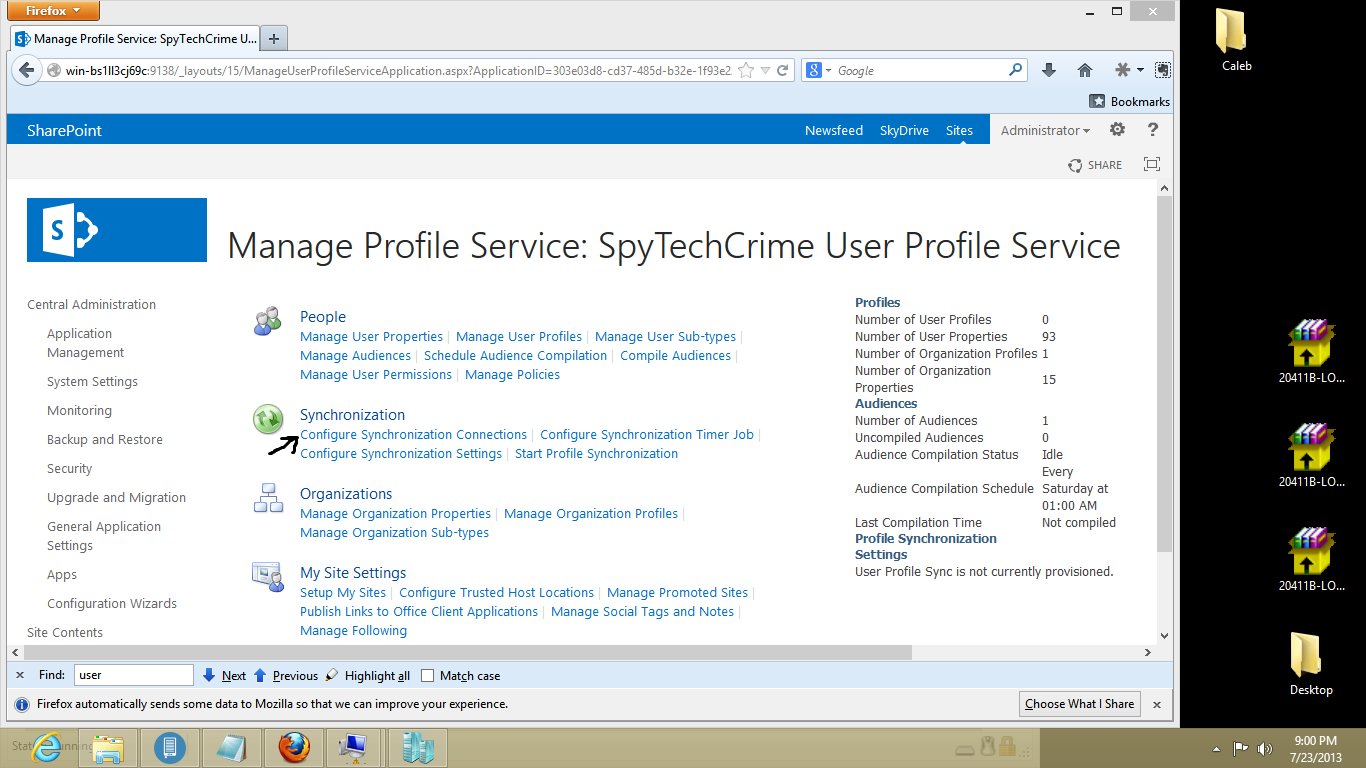Click the SharePoint logo tile
The height and width of the screenshot is (768, 1366).
117,230
